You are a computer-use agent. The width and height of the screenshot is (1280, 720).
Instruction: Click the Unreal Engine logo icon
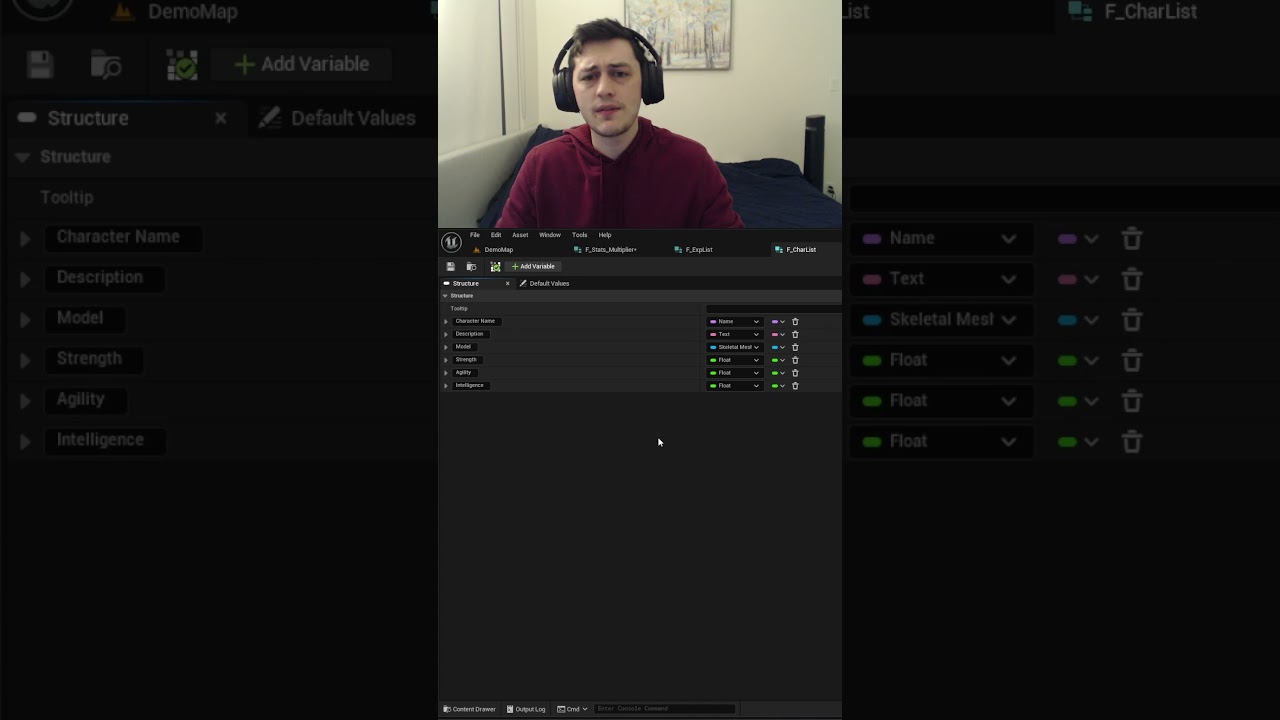click(x=451, y=242)
